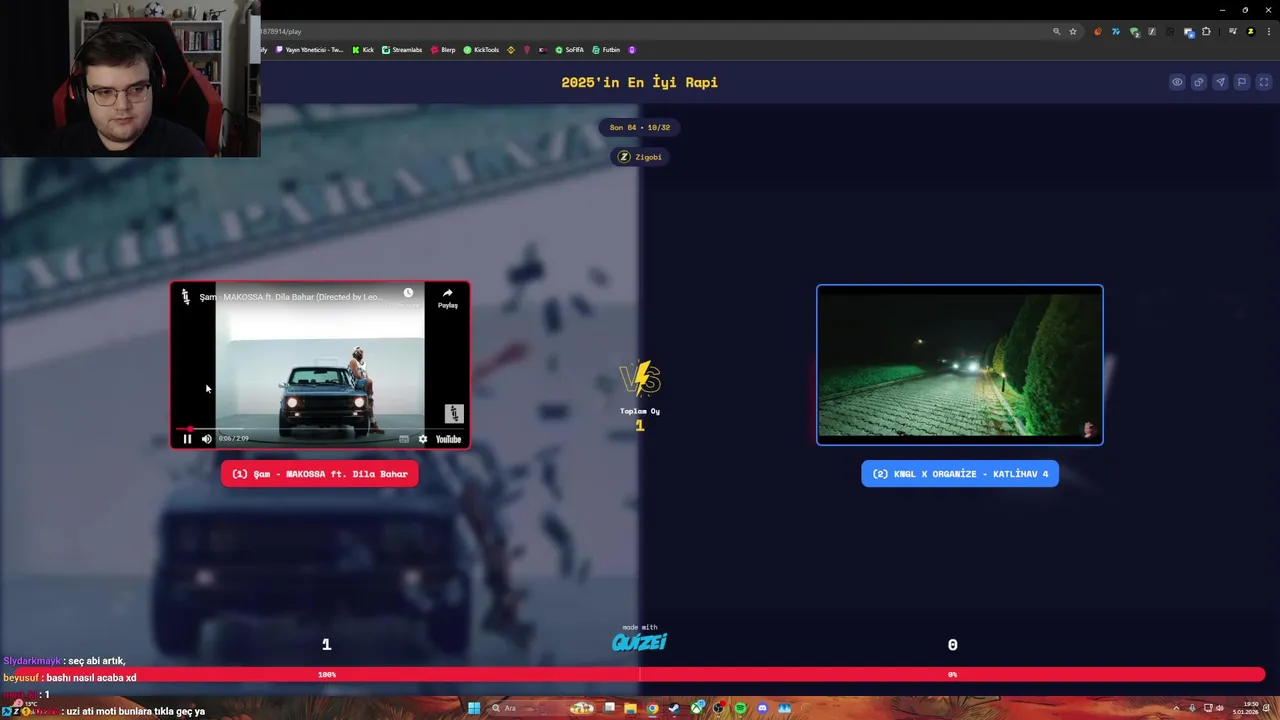Open the Chrome three-dot menu

(1269, 32)
